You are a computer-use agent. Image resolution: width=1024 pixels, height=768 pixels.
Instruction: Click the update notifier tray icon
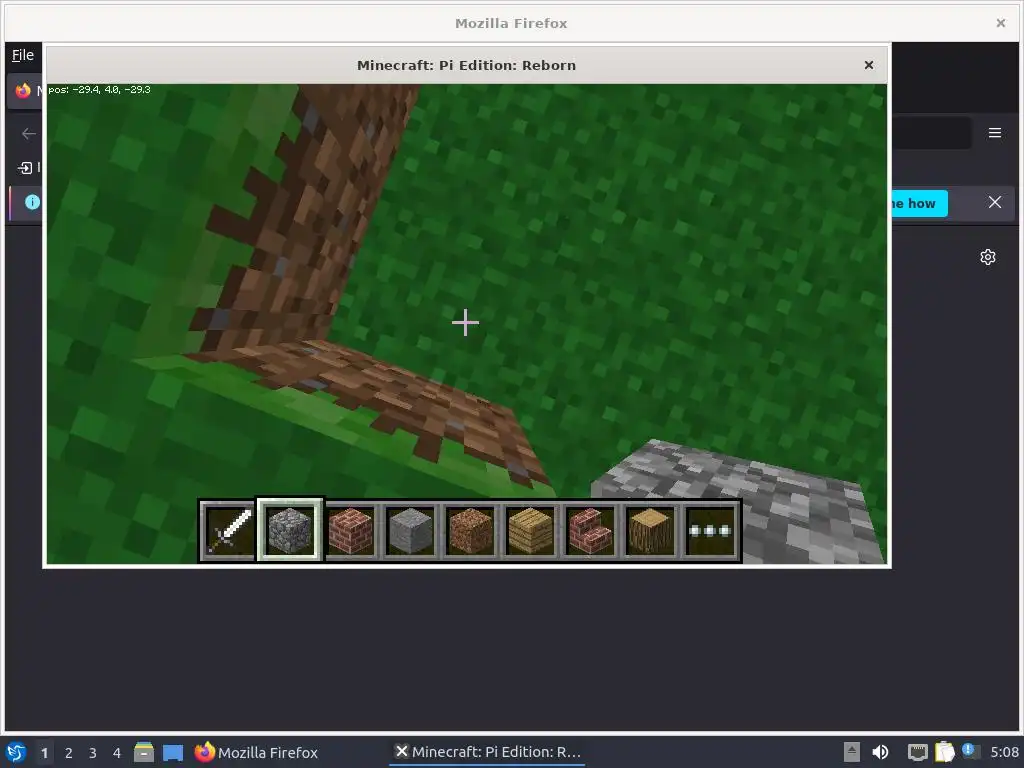point(970,751)
